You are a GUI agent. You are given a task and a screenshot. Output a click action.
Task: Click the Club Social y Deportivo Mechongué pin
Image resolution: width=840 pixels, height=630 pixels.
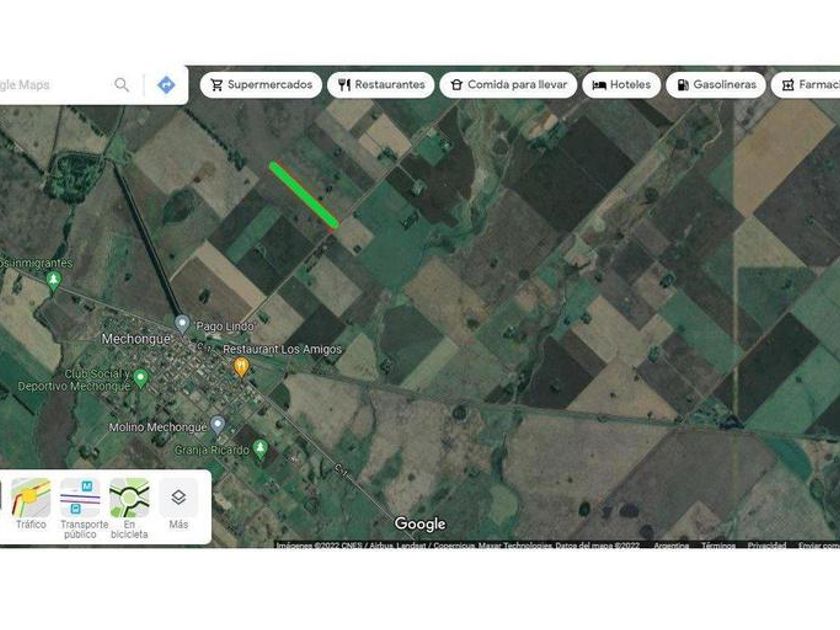pos(141,378)
